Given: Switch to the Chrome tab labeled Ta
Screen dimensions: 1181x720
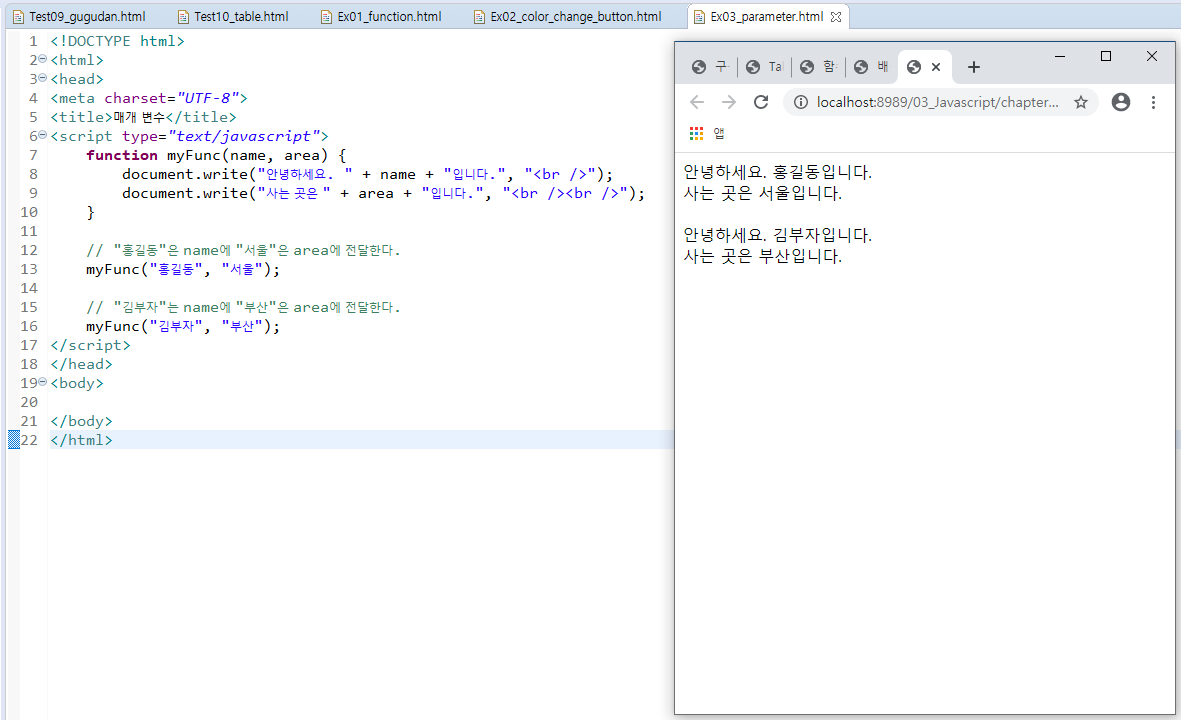Looking at the screenshot, I should (x=764, y=67).
